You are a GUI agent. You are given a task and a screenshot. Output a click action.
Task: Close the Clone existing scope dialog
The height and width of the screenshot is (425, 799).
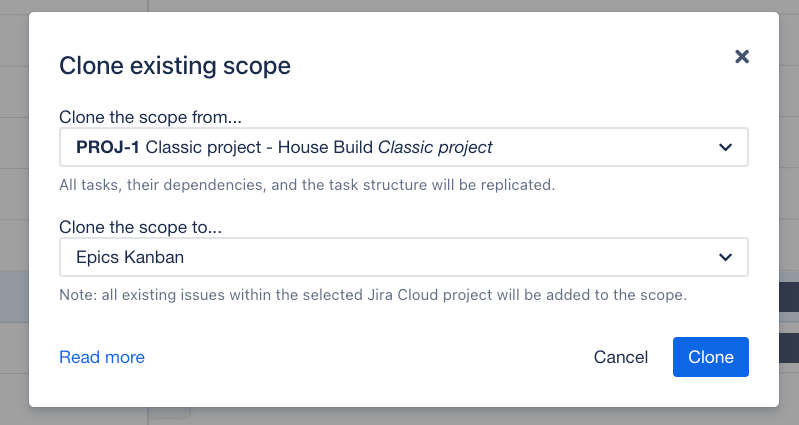tap(742, 57)
